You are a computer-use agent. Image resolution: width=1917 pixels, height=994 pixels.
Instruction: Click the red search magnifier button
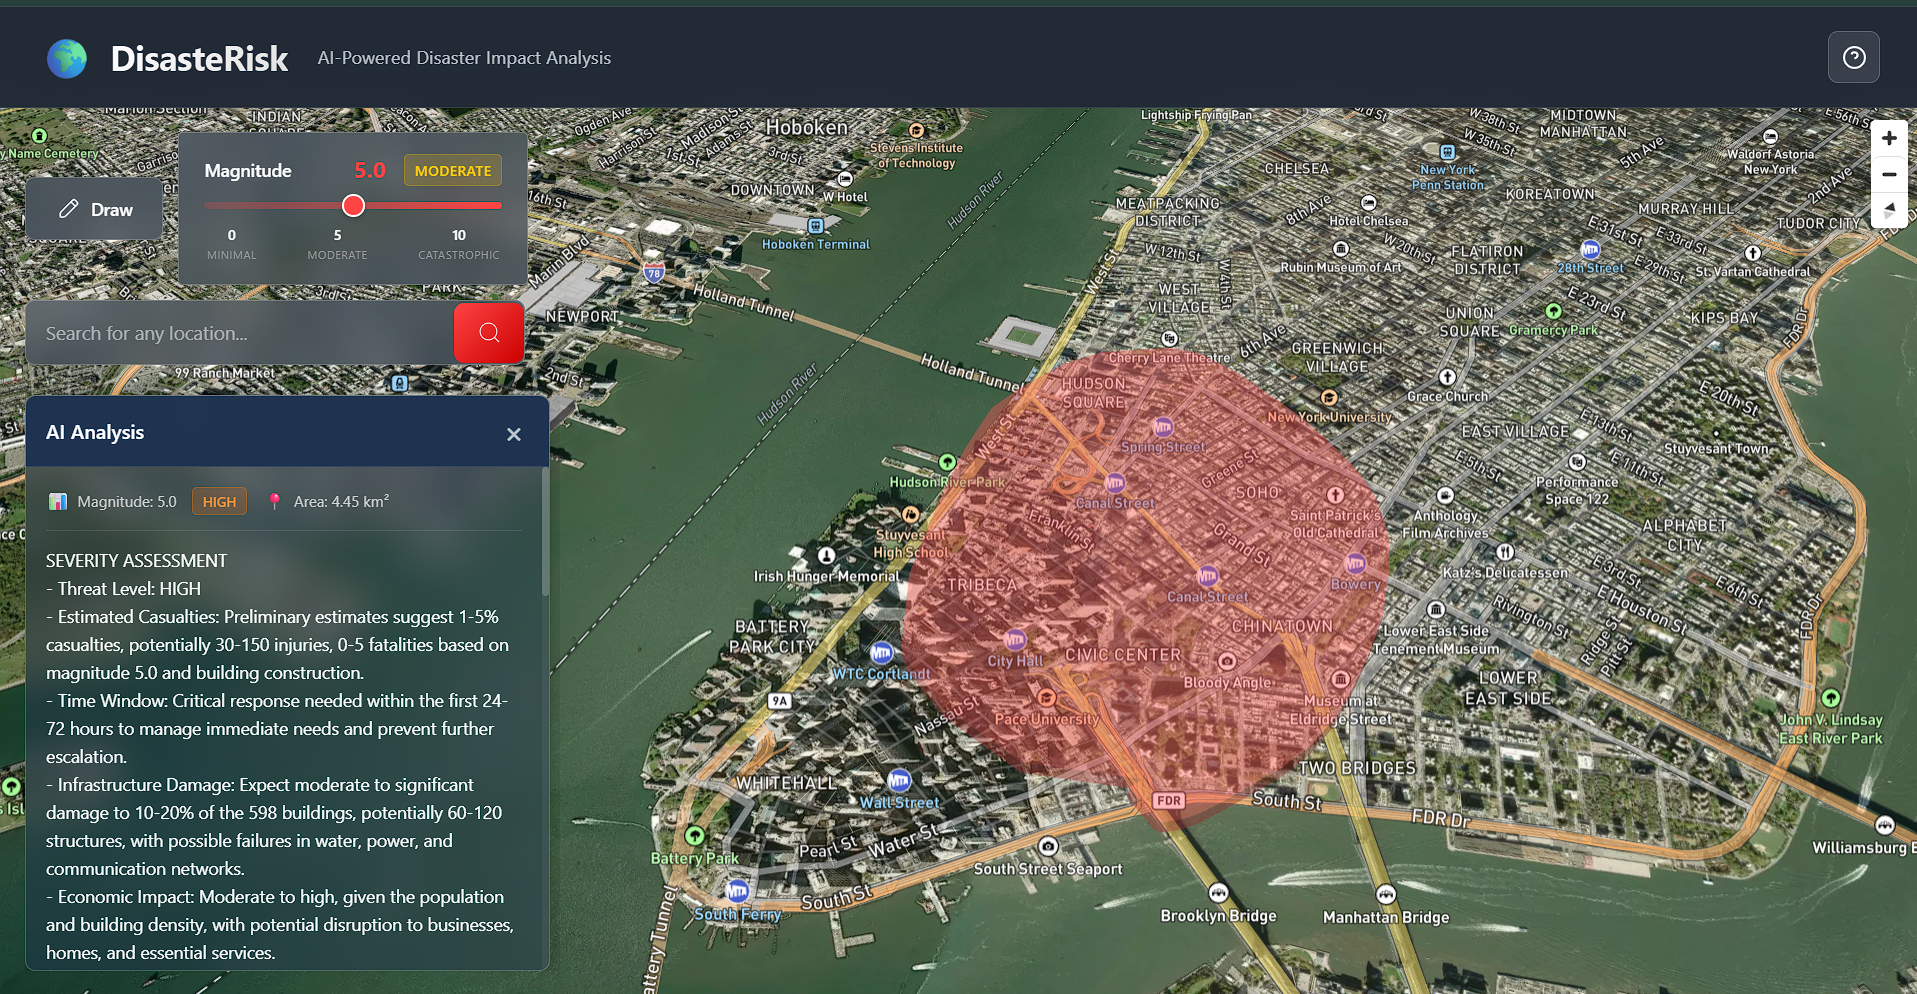point(489,333)
